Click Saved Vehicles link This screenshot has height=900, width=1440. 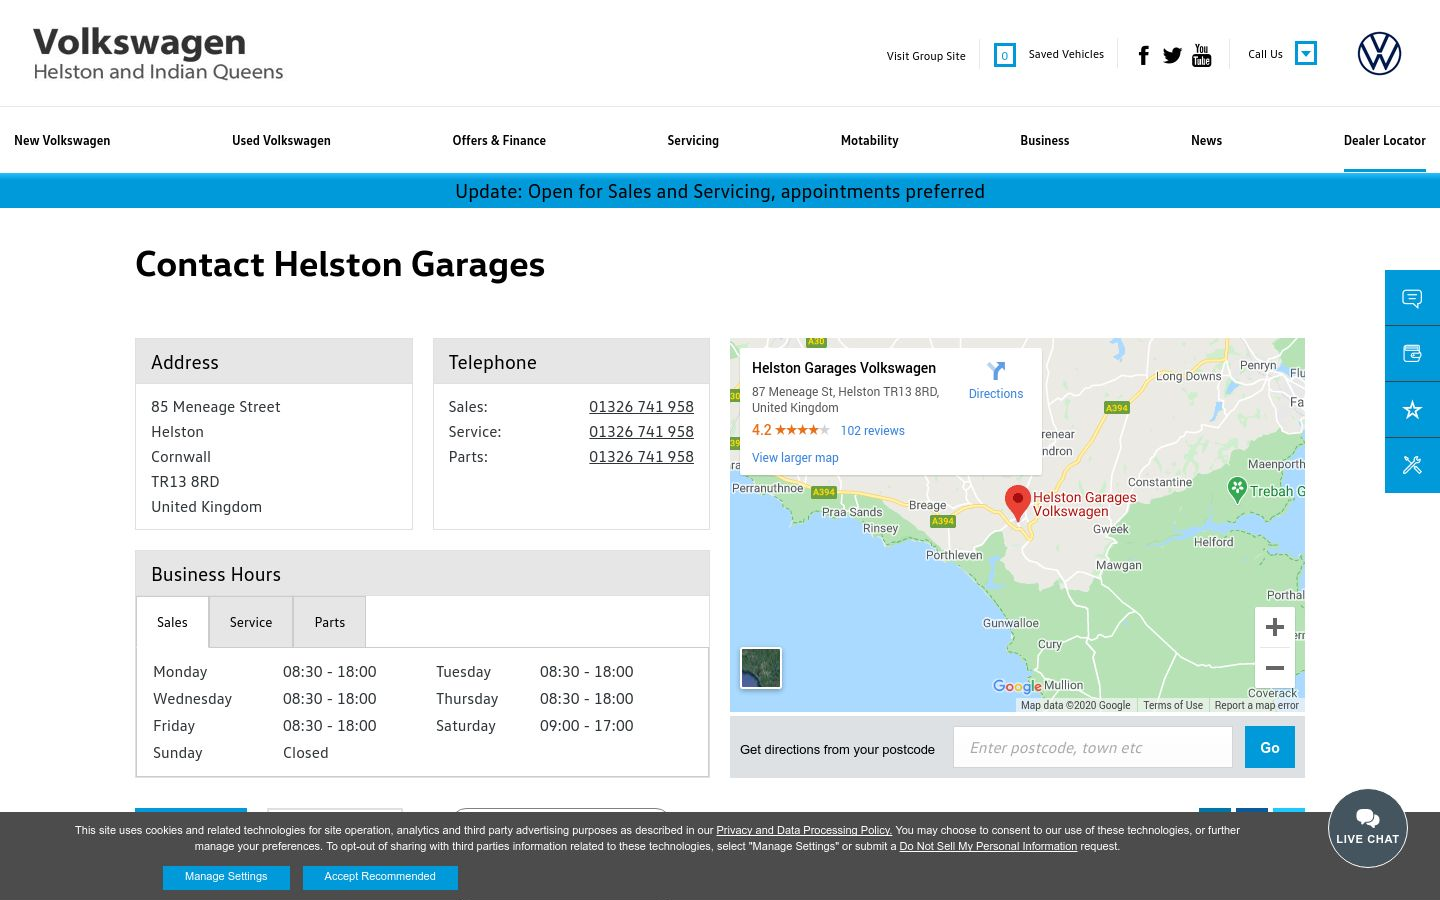[1066, 54]
